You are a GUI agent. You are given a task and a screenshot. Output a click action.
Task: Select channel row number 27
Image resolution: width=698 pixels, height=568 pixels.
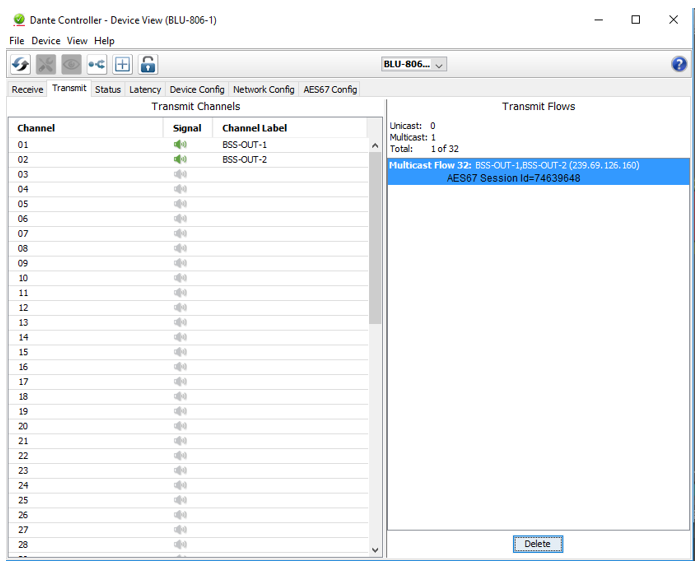click(23, 530)
